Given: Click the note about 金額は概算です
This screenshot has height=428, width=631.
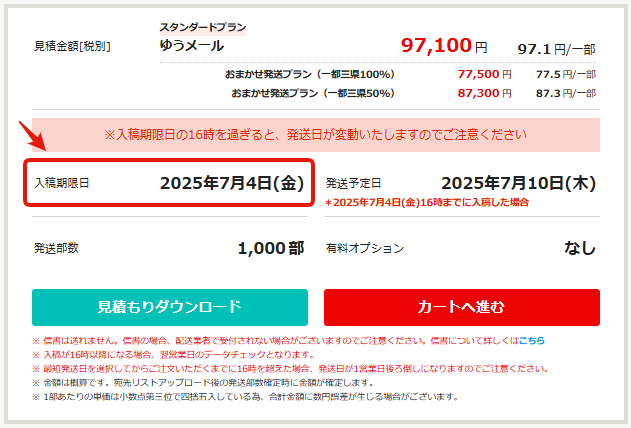Looking at the screenshot, I should [204, 383].
